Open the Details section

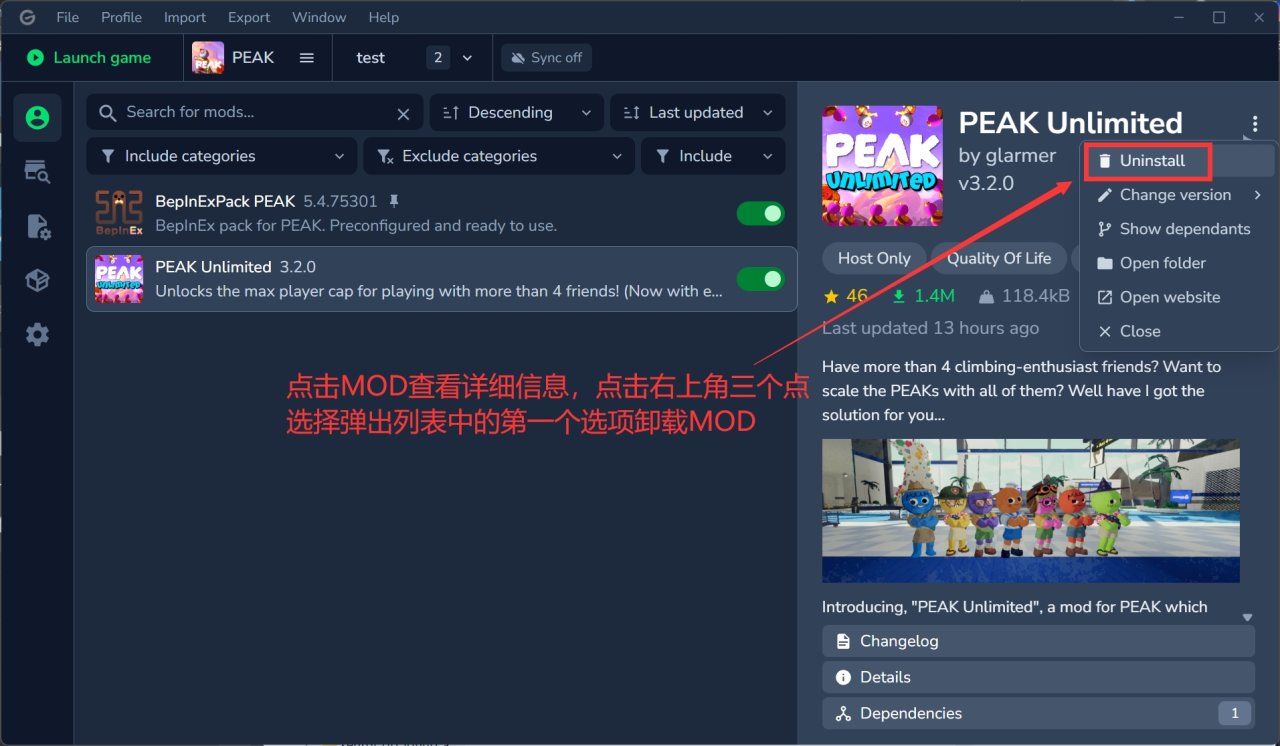coord(1038,677)
